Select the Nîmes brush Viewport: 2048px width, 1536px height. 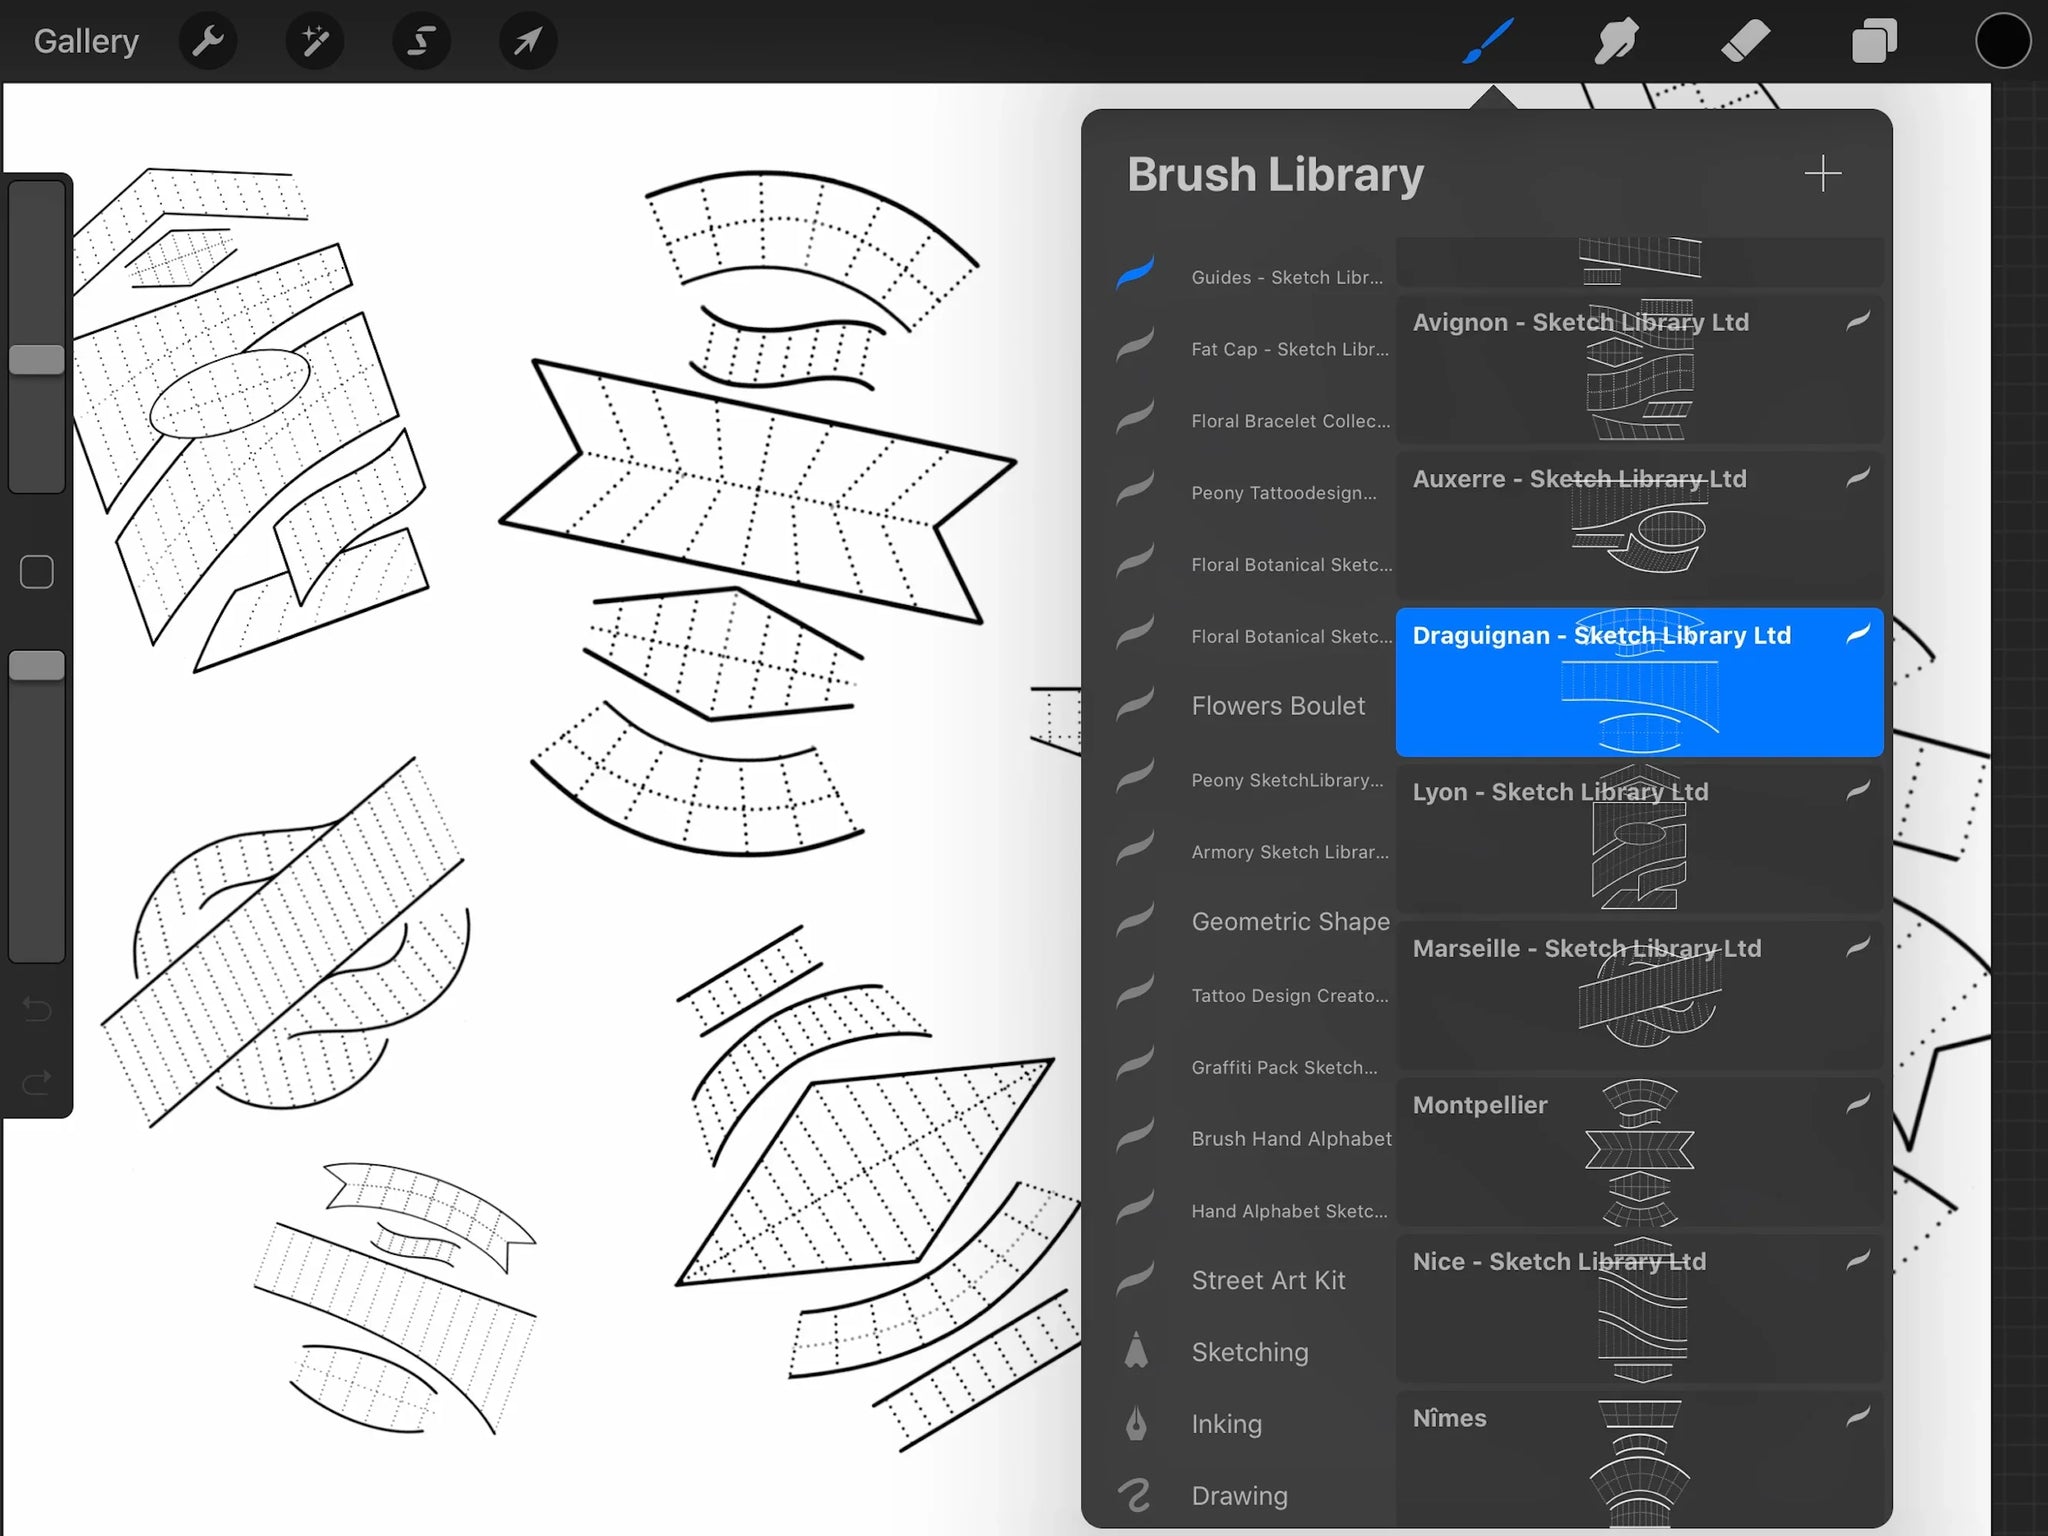(x=1640, y=1460)
